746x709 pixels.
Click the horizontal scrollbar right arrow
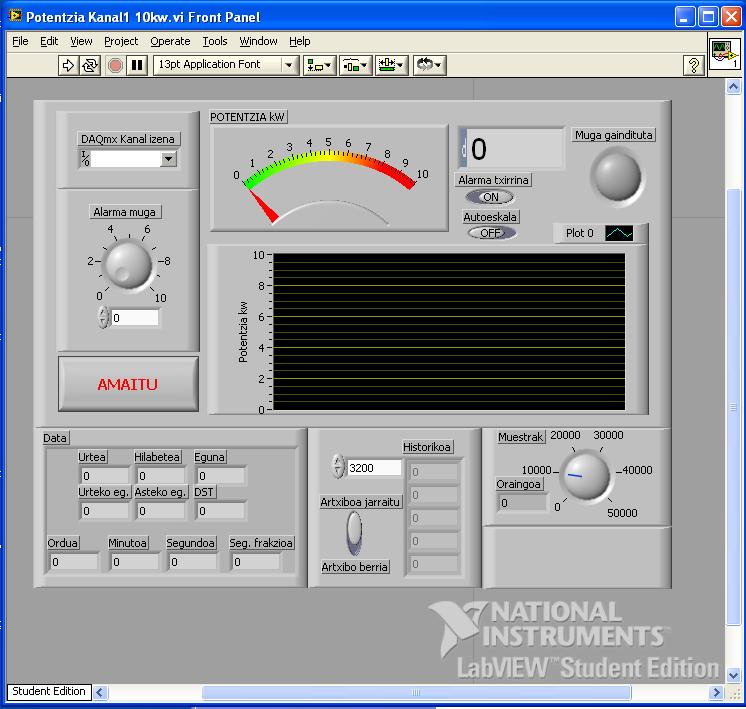click(716, 692)
